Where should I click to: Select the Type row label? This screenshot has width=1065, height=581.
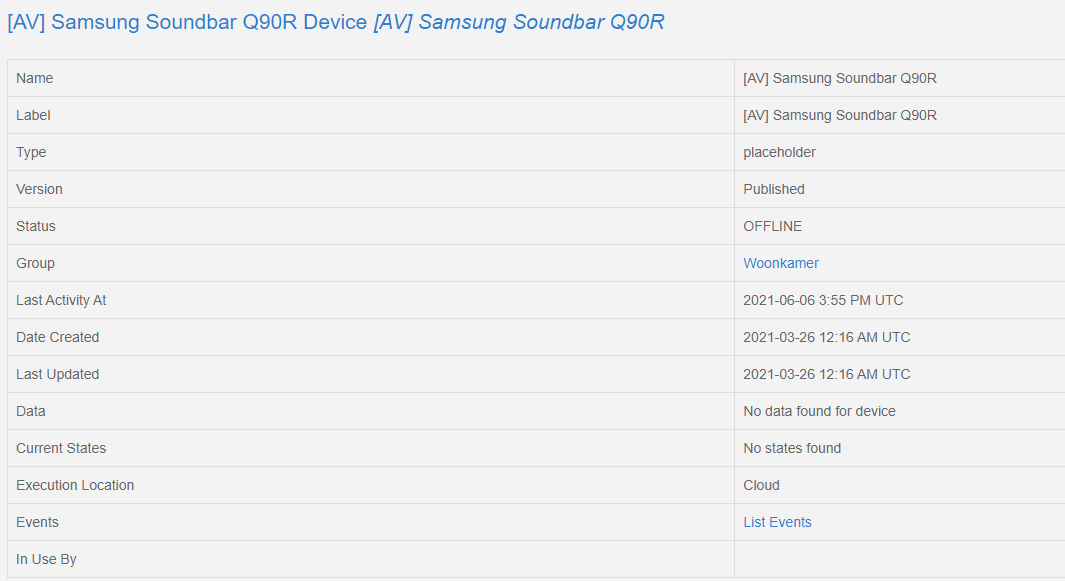(31, 152)
